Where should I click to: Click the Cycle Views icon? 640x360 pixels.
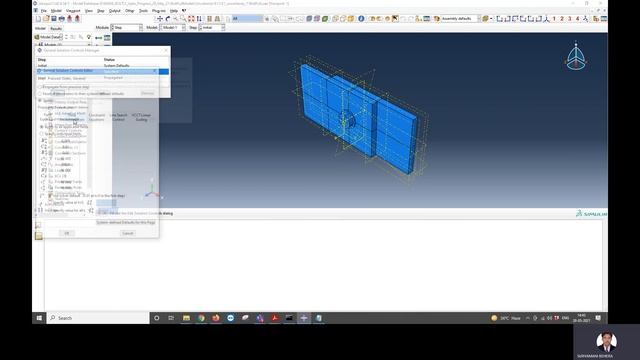pyautogui.click(x=199, y=19)
